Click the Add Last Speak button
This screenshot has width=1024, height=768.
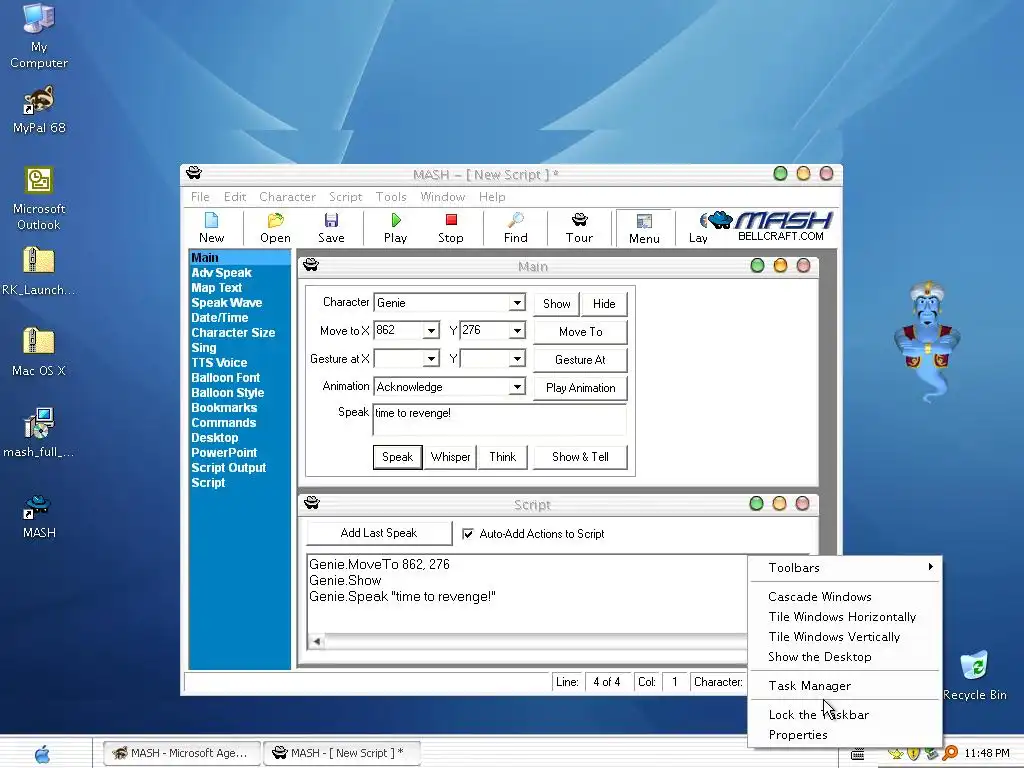[379, 533]
